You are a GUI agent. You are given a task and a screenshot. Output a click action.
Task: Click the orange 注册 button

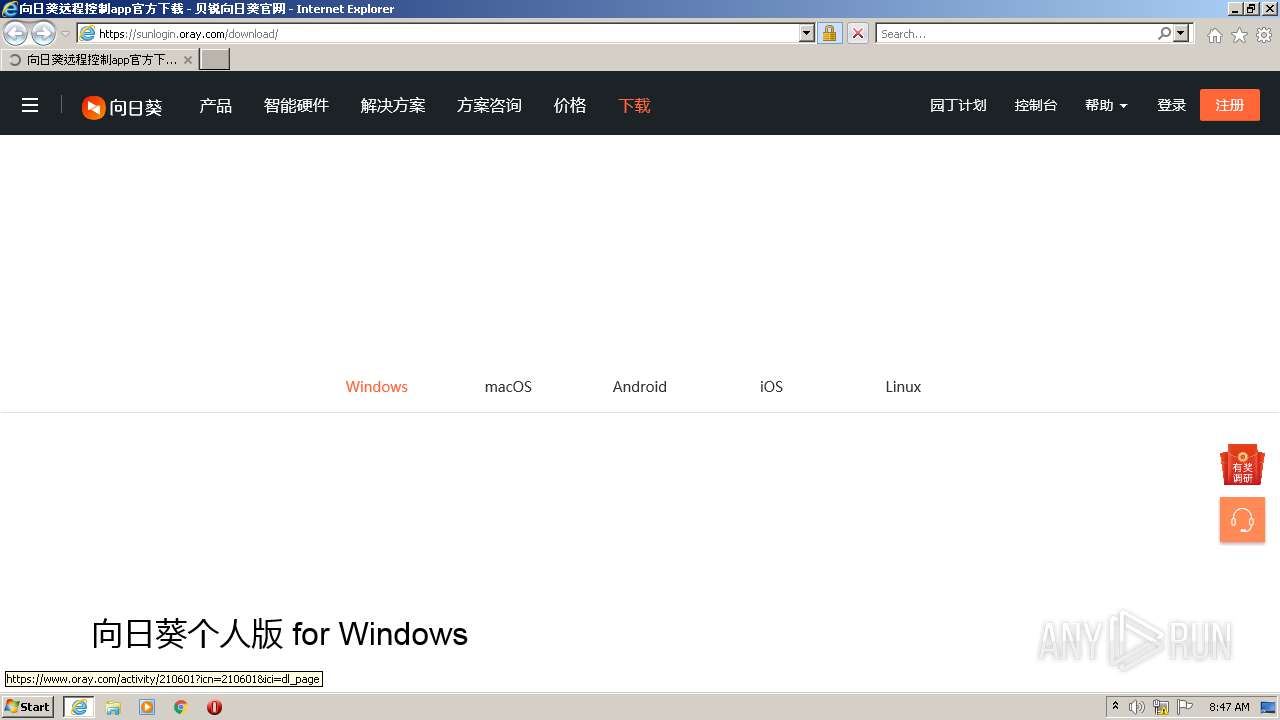click(x=1230, y=105)
